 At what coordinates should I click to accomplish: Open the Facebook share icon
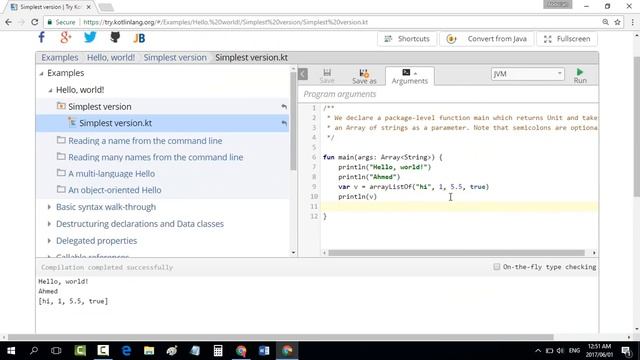[42, 38]
